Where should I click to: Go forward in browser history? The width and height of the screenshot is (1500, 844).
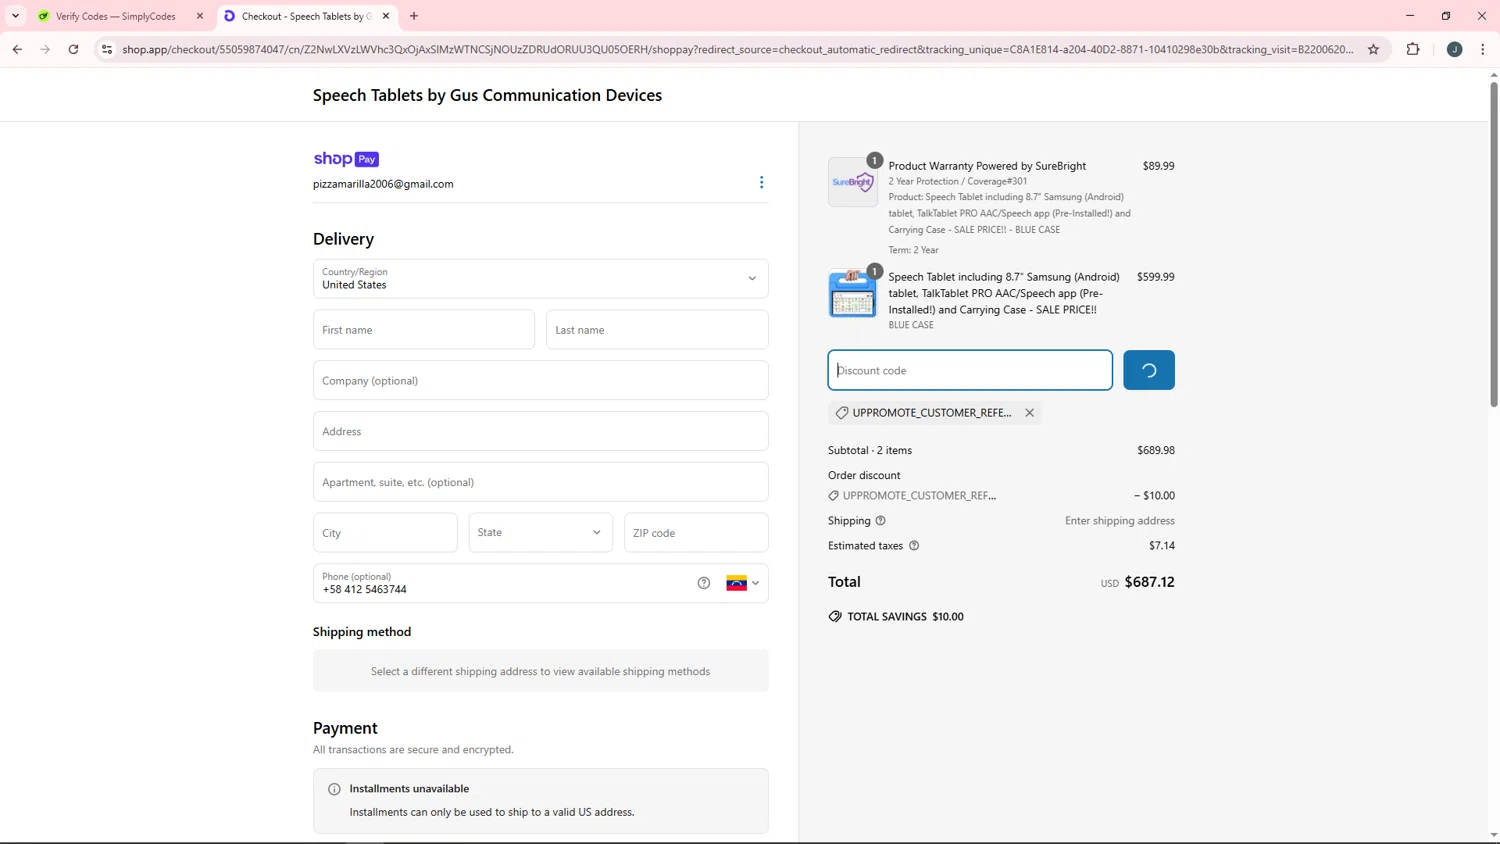click(45, 49)
